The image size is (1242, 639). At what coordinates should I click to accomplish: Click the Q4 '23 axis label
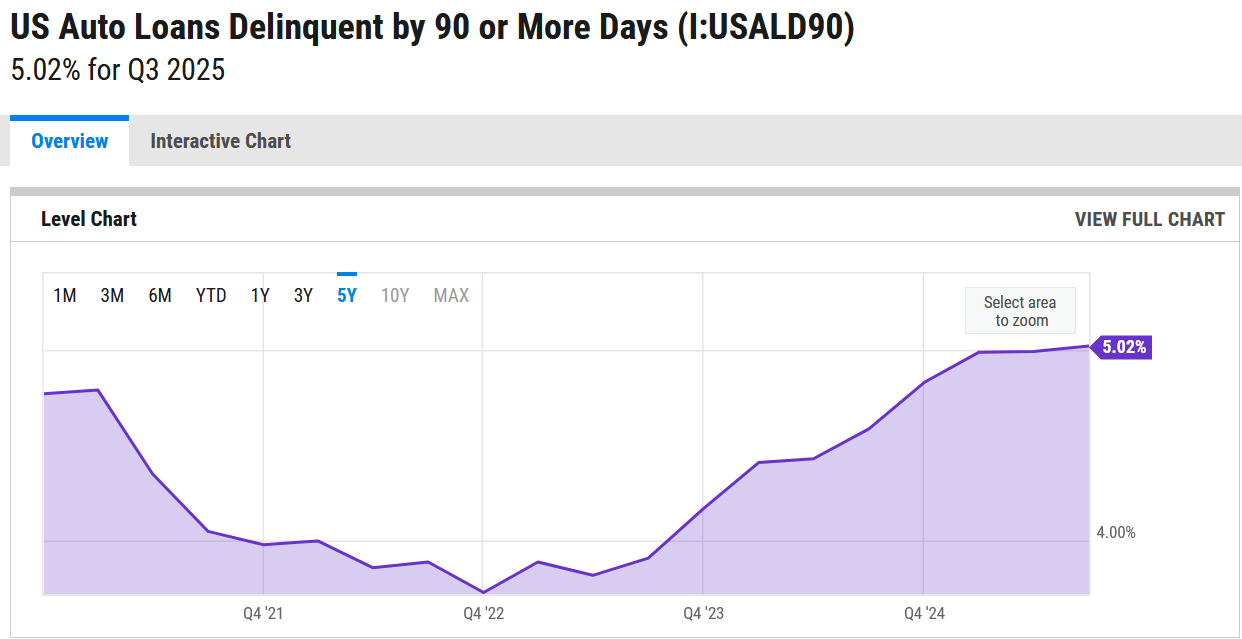(x=703, y=613)
